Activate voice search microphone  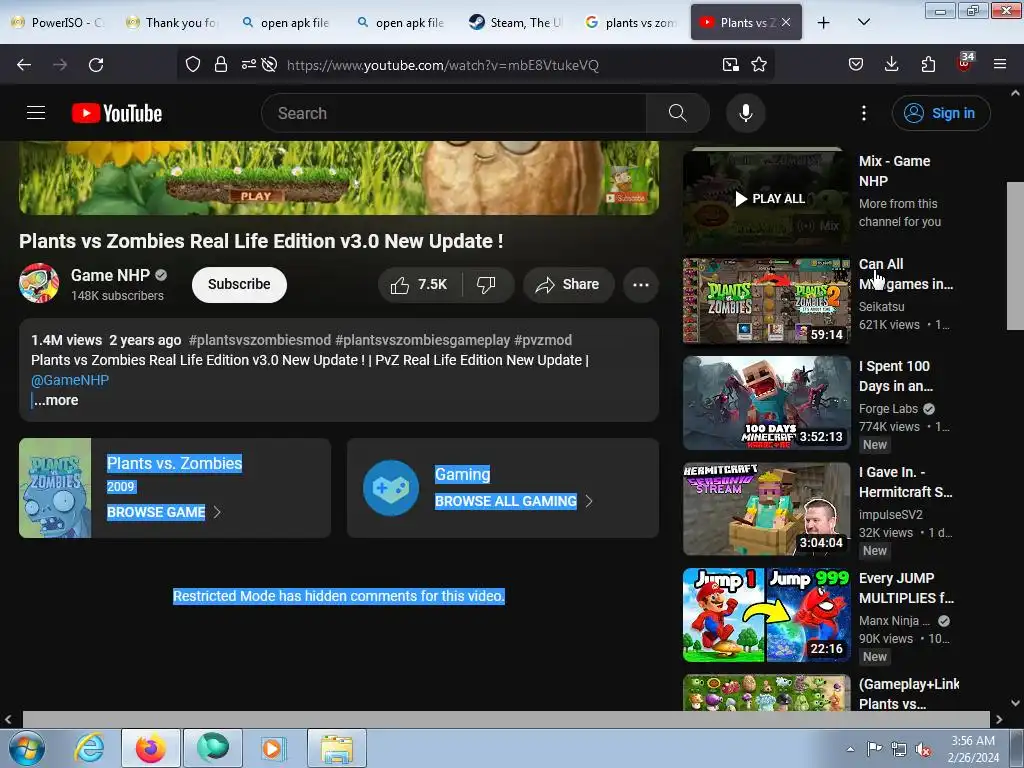coord(745,113)
